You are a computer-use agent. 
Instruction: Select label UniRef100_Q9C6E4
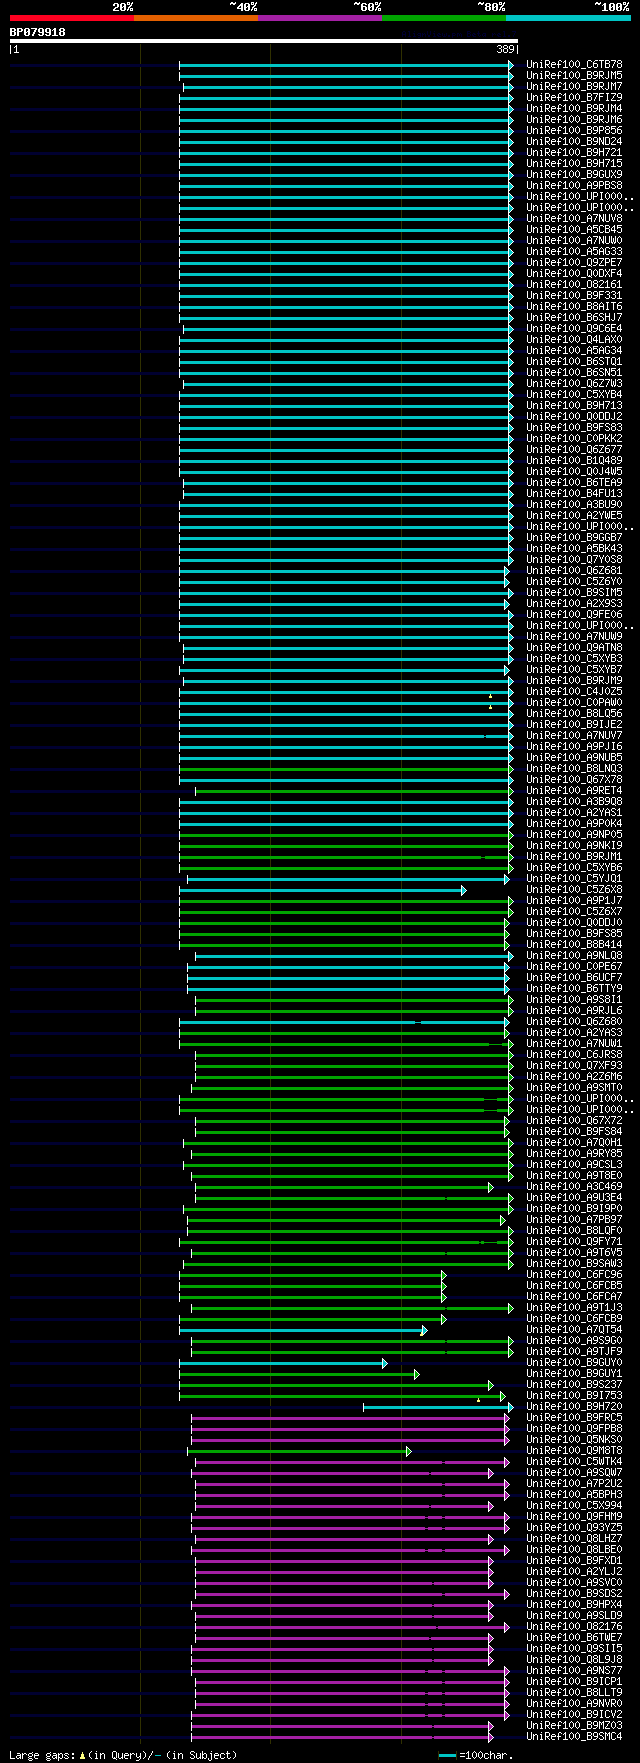tap(574, 328)
